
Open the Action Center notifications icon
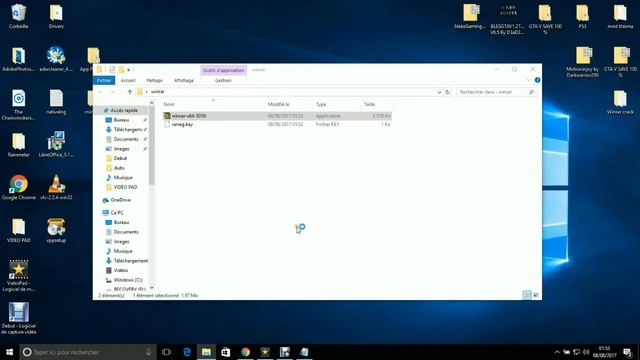click(x=628, y=352)
